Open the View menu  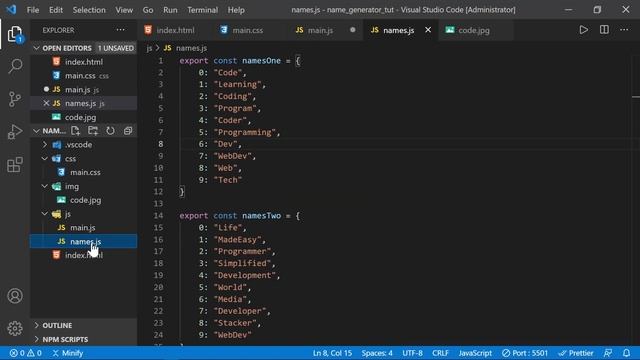124,10
